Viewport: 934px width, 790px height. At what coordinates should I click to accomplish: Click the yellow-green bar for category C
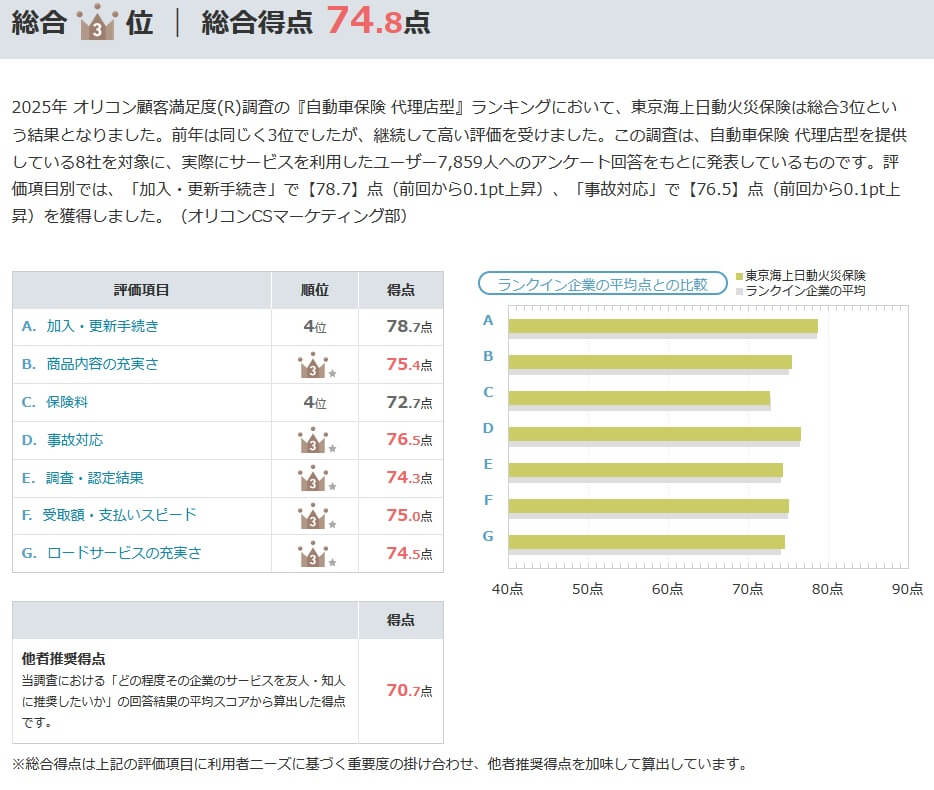(639, 397)
